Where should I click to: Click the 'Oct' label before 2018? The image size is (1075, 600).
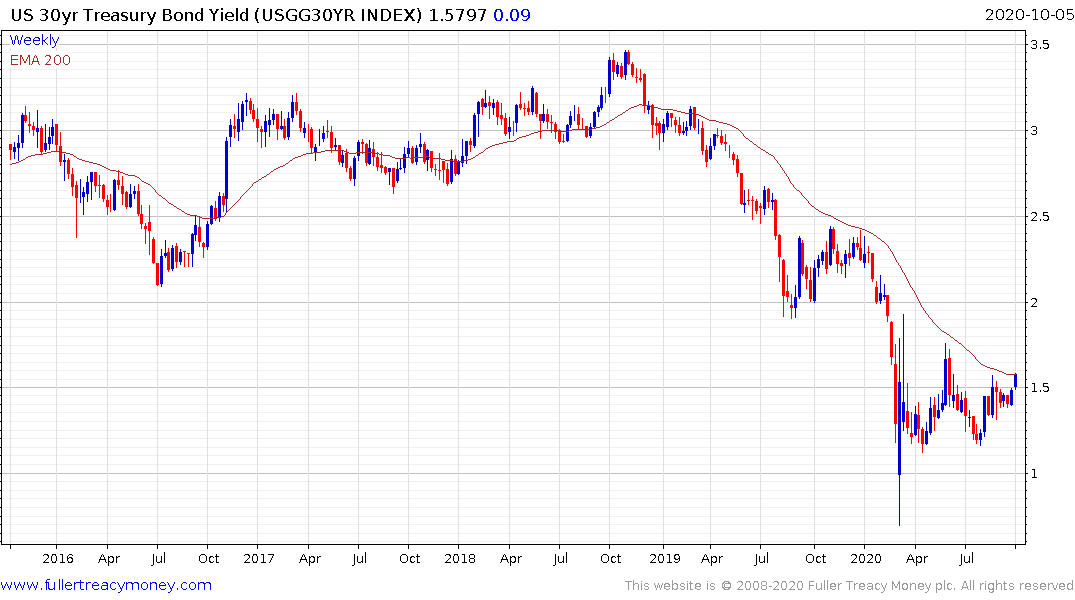tap(409, 558)
